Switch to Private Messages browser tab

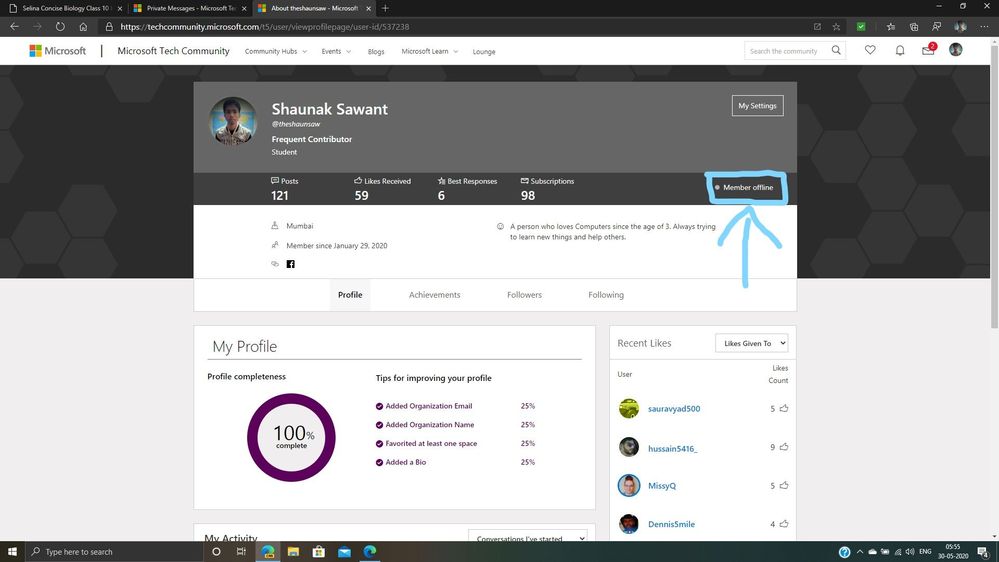pos(190,8)
